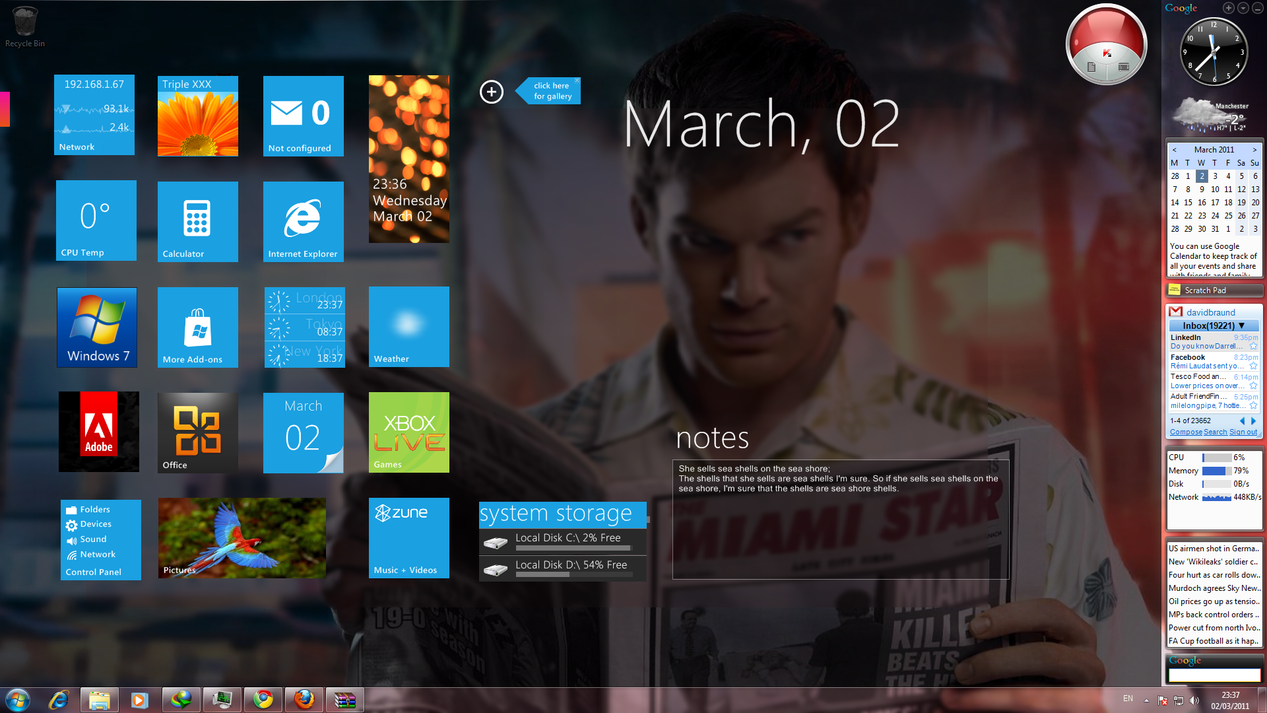Click Network in the Control Panel tile
Screen dimensions: 1267x713
coord(90,554)
